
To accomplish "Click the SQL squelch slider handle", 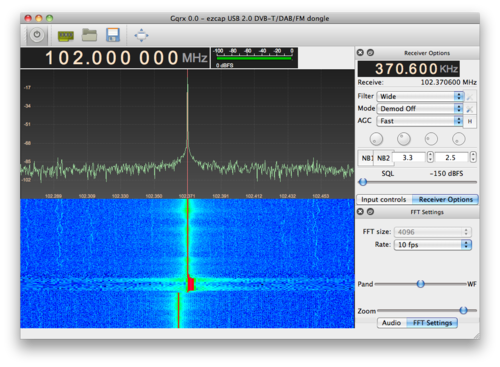I will pos(363,182).
